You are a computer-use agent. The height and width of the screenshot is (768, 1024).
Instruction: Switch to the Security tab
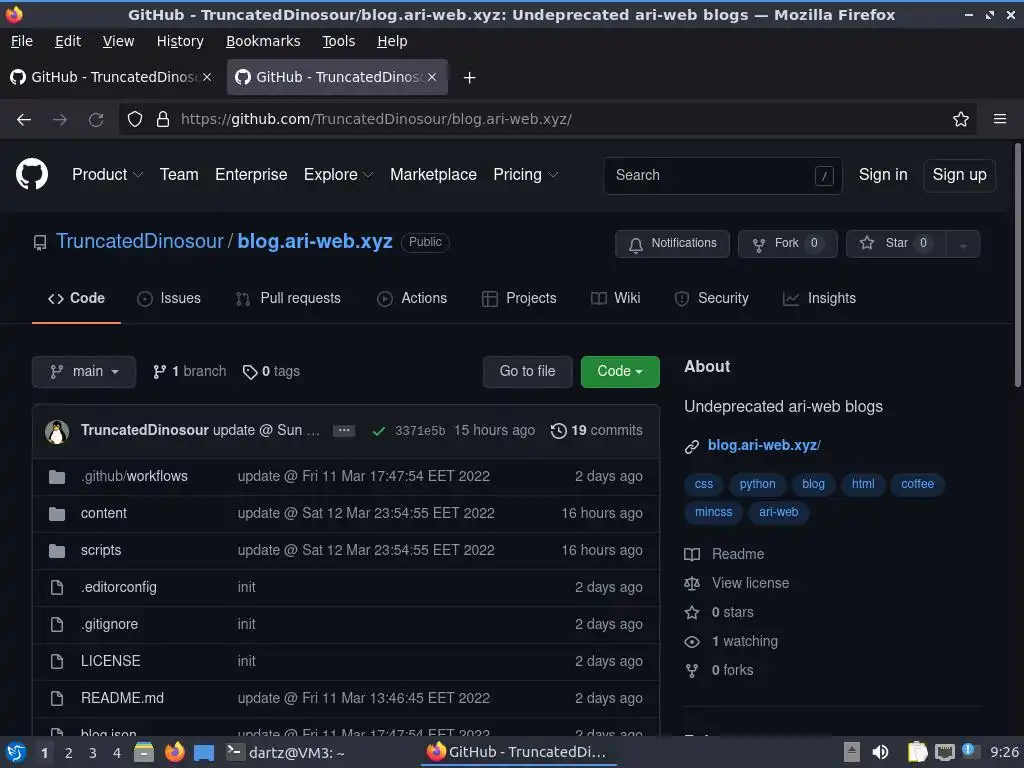(x=711, y=298)
